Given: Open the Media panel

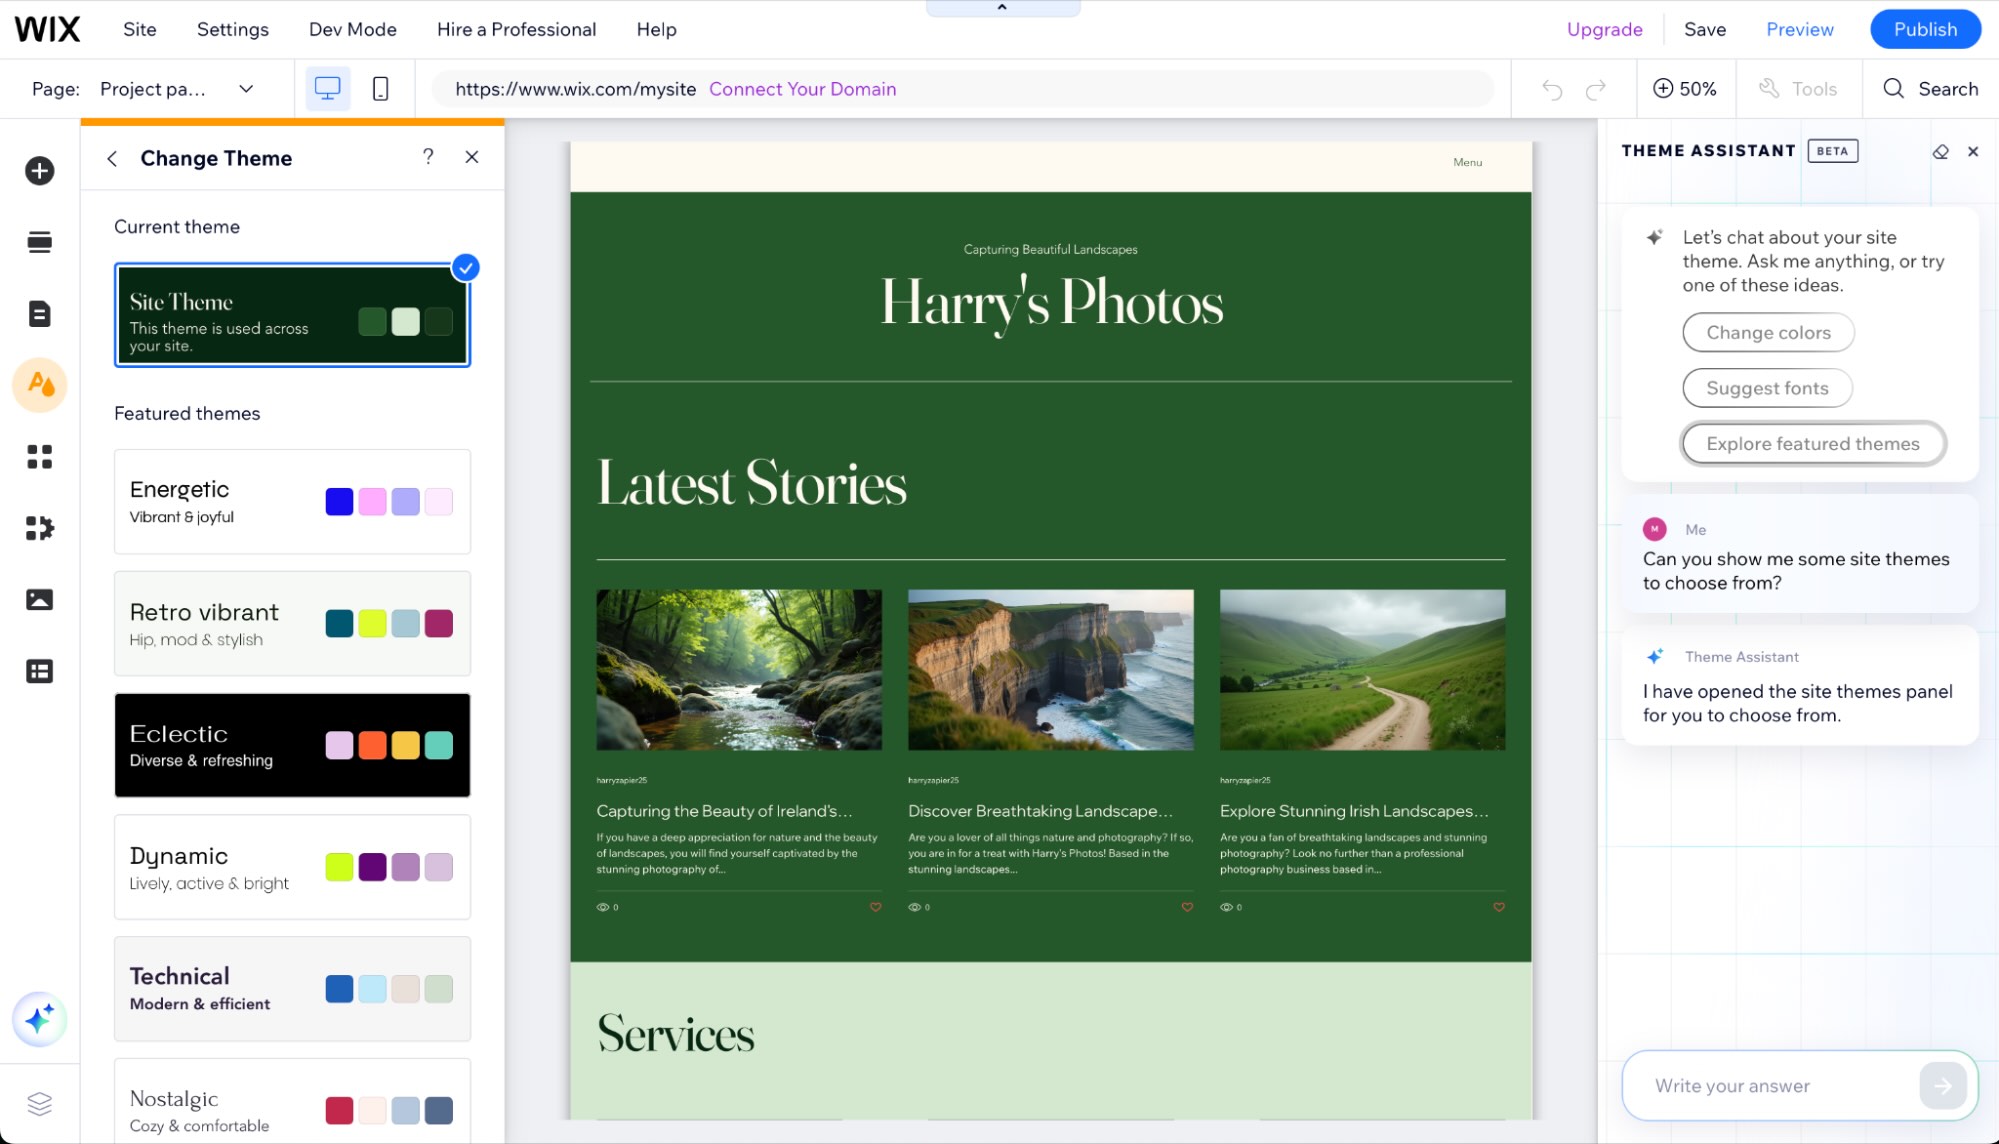Looking at the screenshot, I should click(39, 599).
